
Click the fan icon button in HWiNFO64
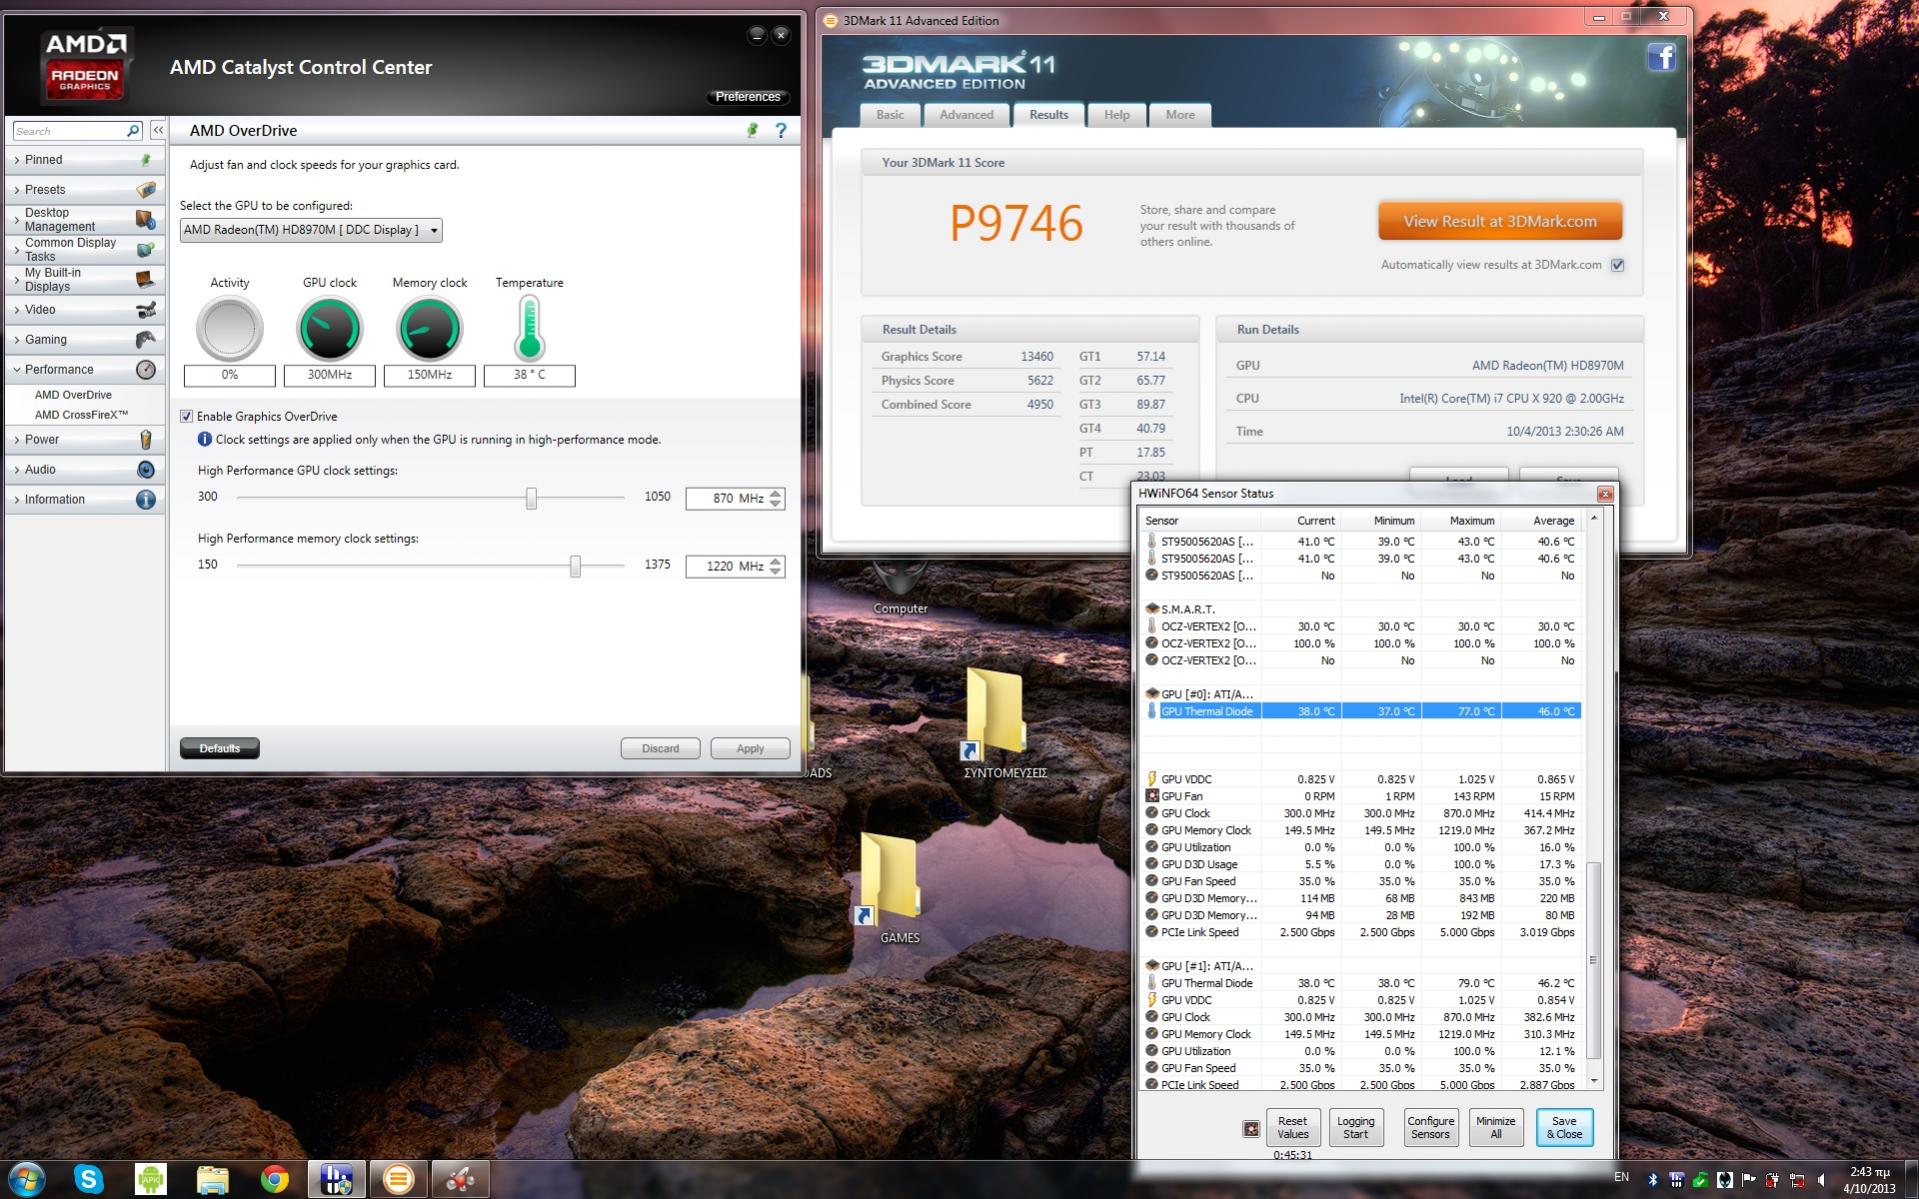coord(1250,1128)
